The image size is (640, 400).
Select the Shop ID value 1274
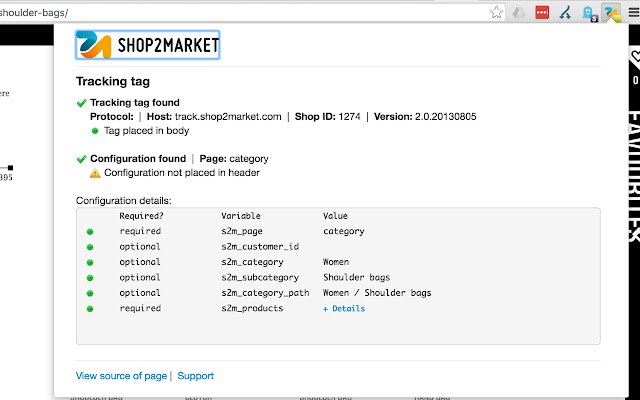click(x=349, y=117)
